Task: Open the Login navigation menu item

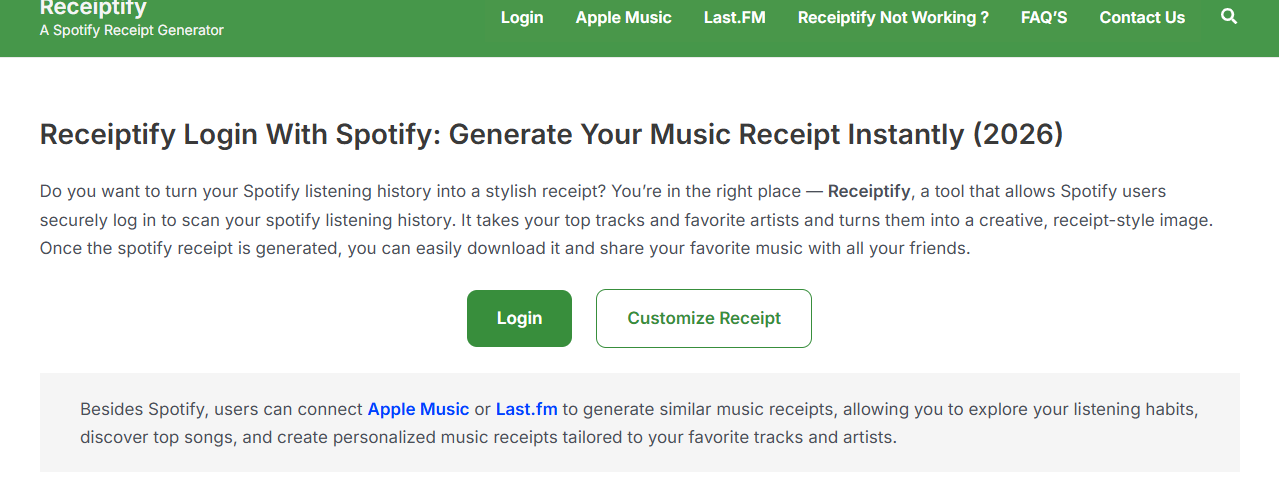Action: click(522, 17)
